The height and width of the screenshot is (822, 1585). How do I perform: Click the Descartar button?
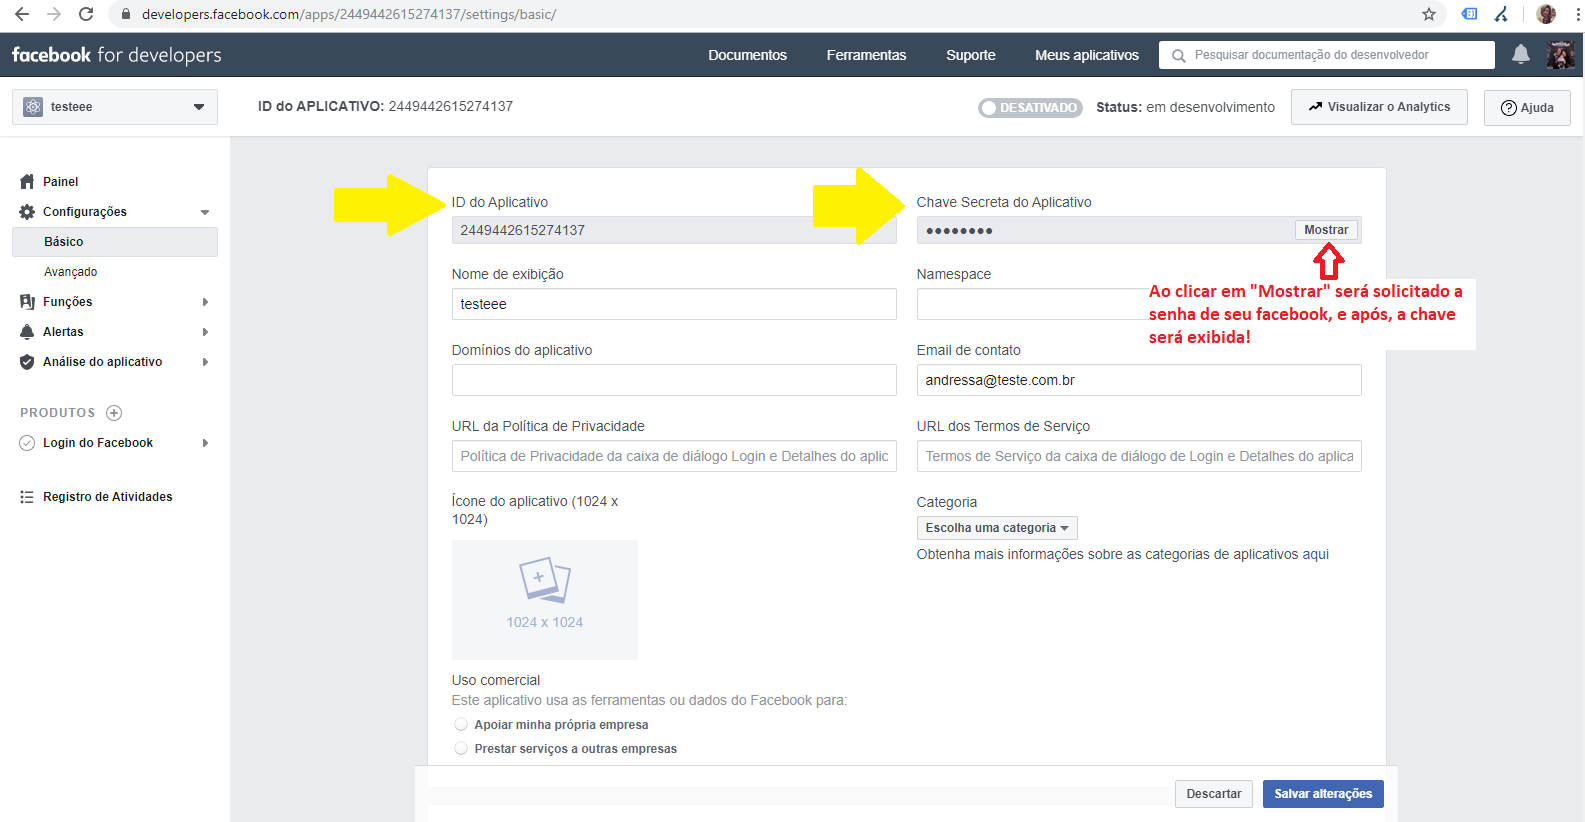(x=1213, y=794)
